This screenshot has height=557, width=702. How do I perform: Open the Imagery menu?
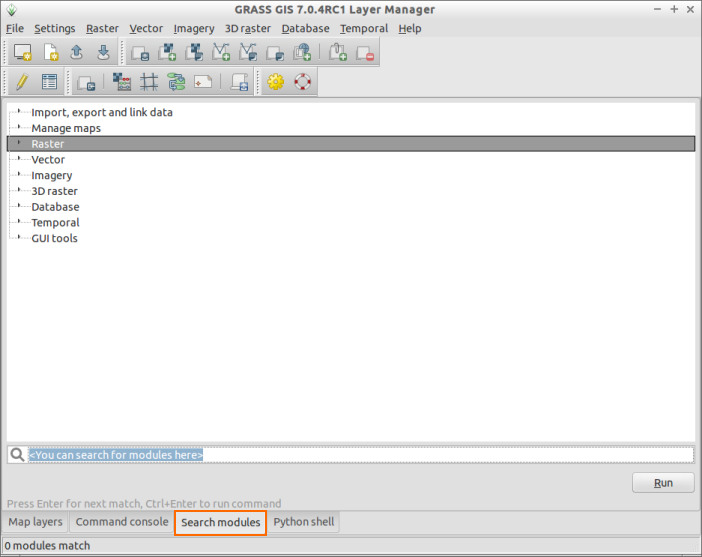coord(194,29)
